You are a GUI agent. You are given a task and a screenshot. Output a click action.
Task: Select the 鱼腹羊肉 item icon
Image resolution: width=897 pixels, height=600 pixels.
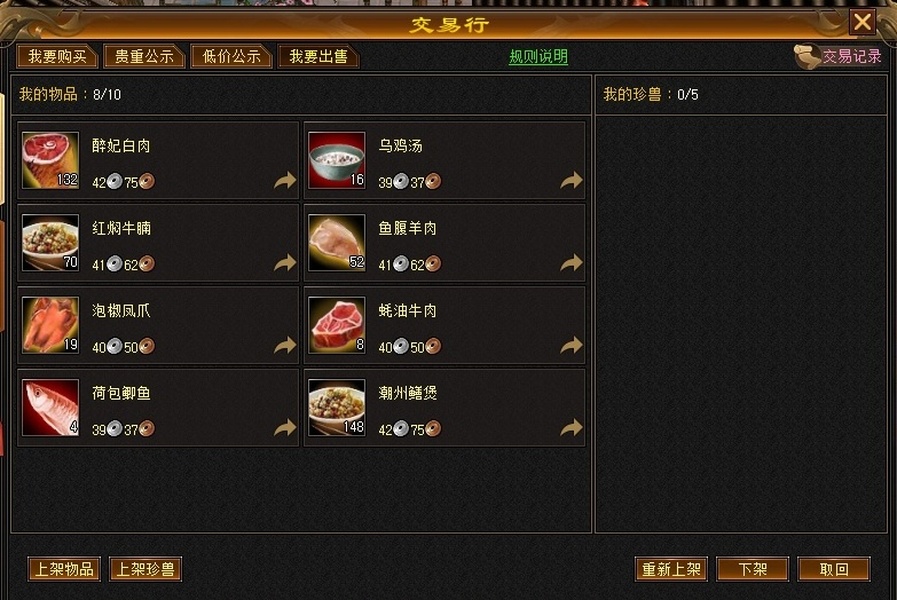(336, 243)
